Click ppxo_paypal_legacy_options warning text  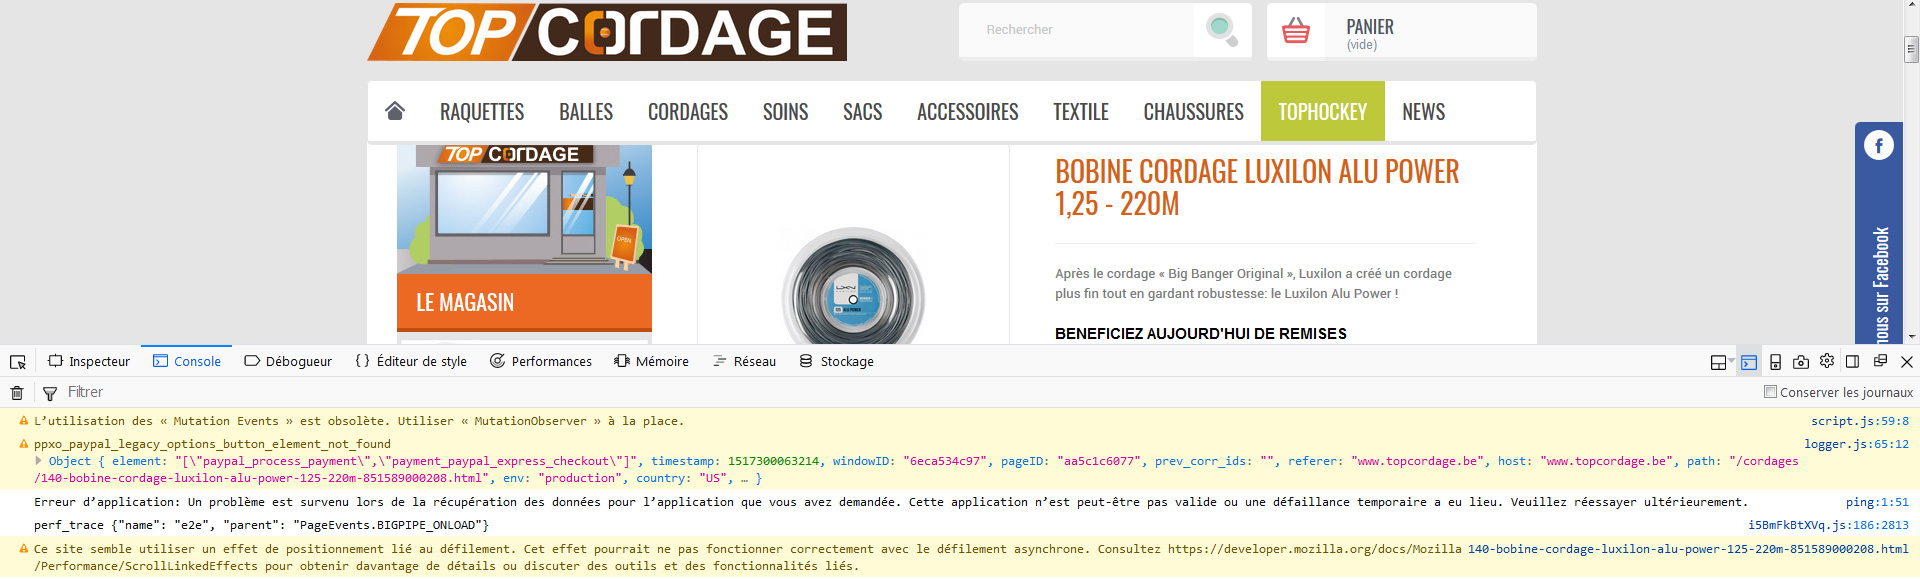[212, 444]
